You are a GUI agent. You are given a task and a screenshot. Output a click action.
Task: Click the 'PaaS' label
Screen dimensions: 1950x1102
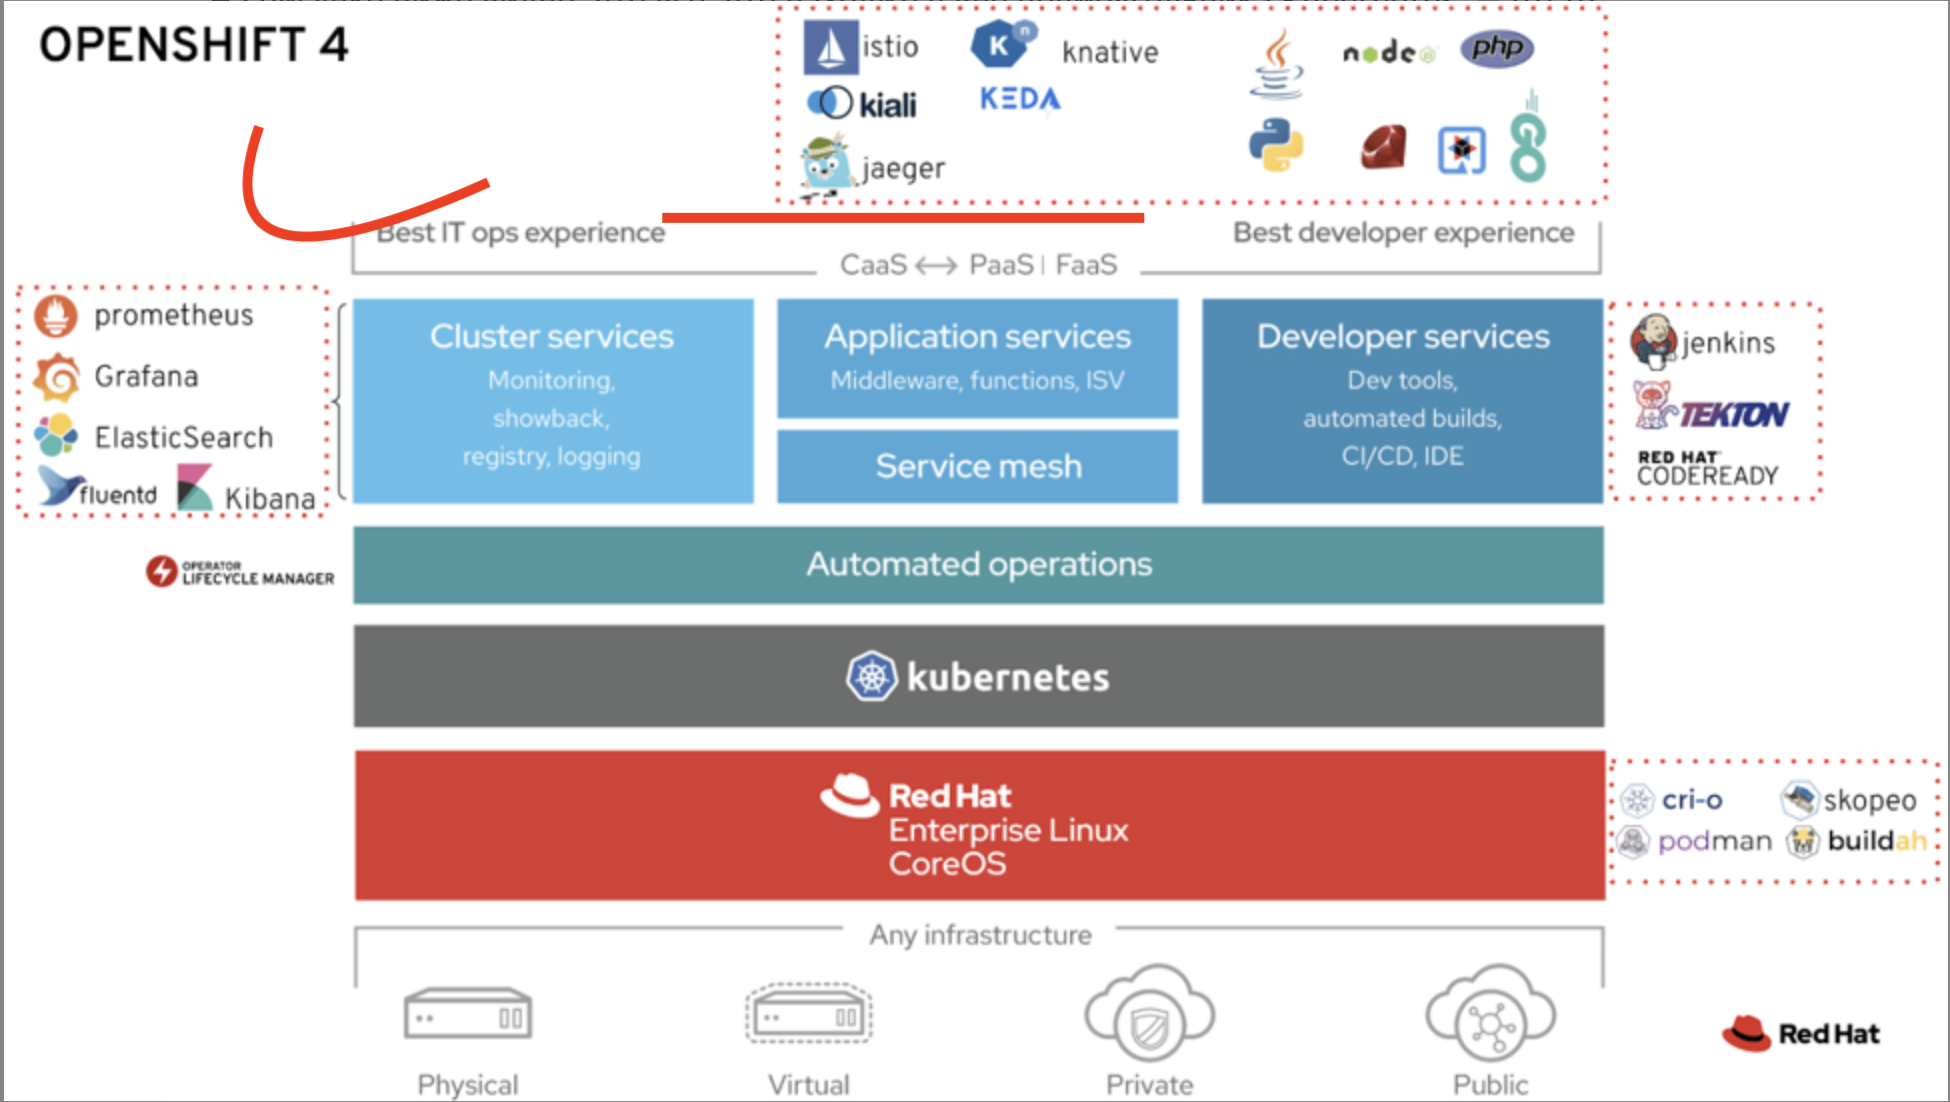[x=1001, y=265]
